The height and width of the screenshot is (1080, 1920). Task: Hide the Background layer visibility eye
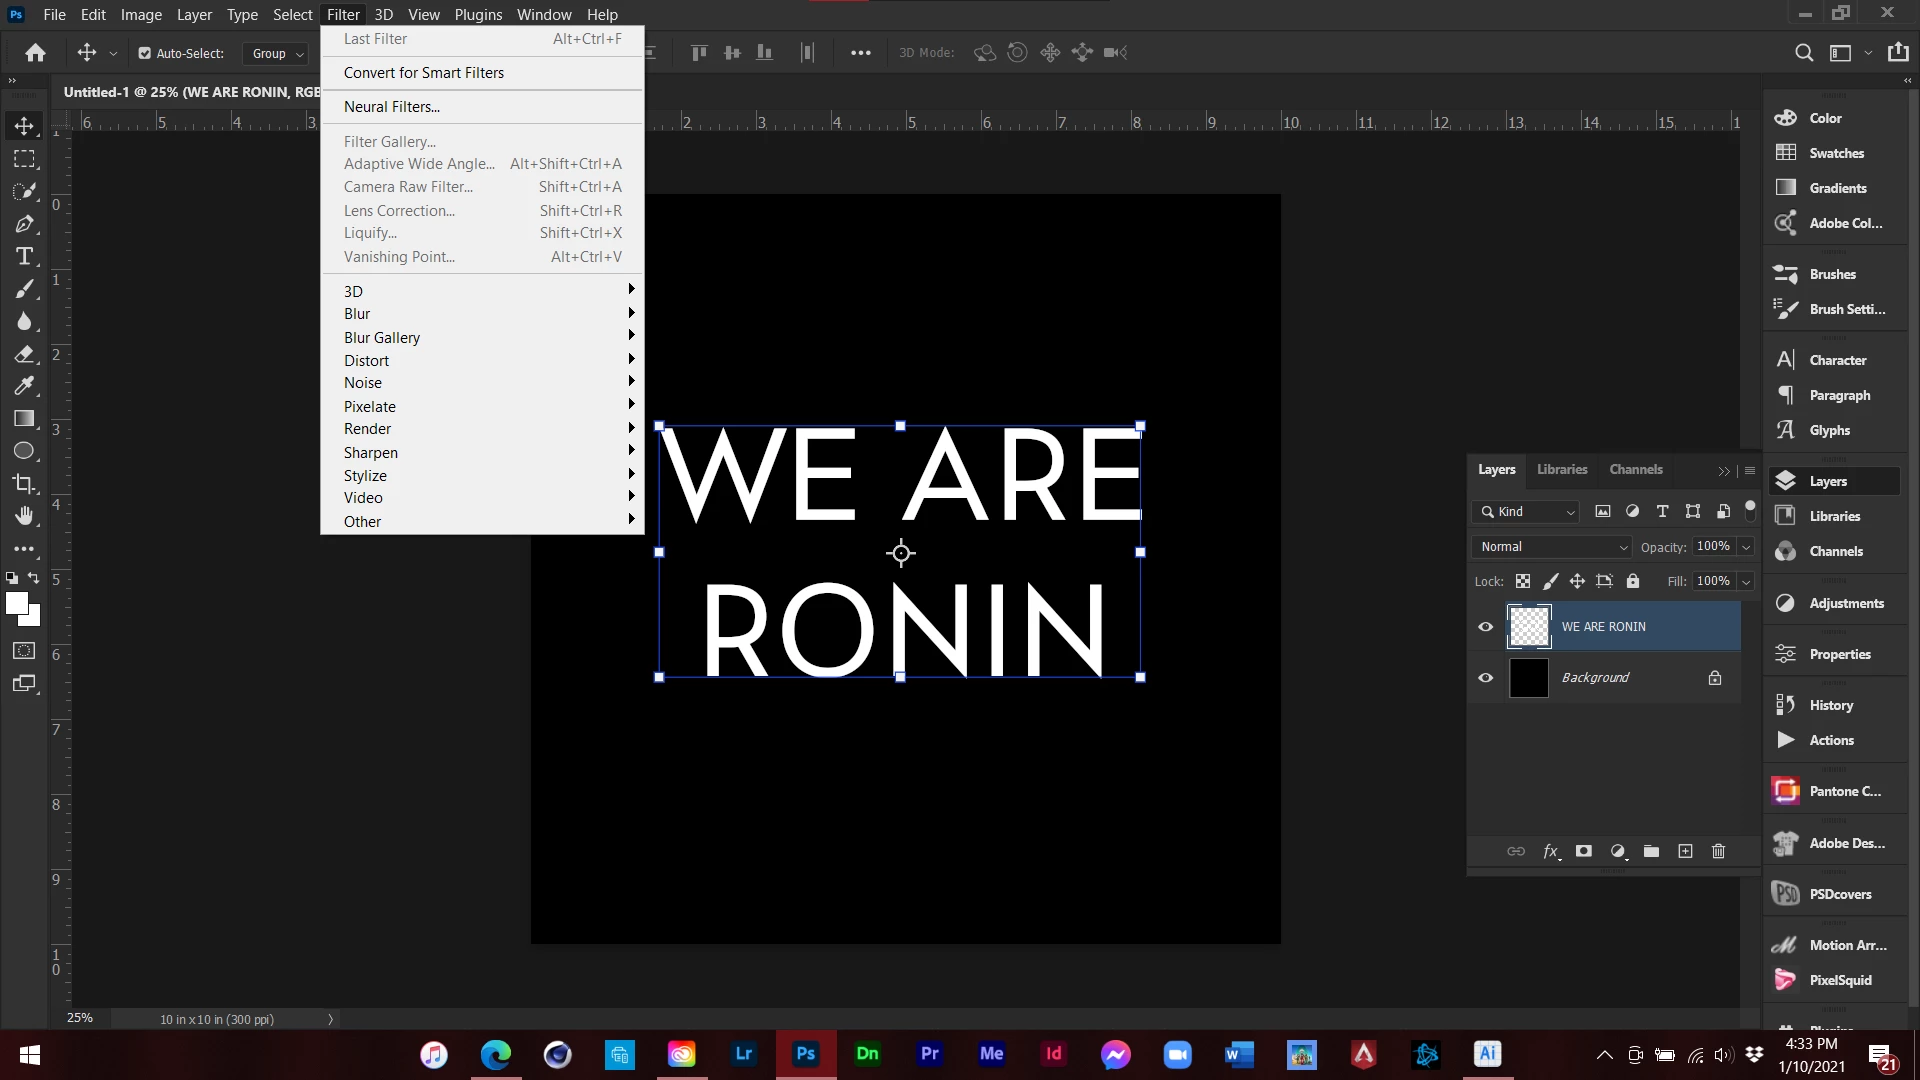1485,678
